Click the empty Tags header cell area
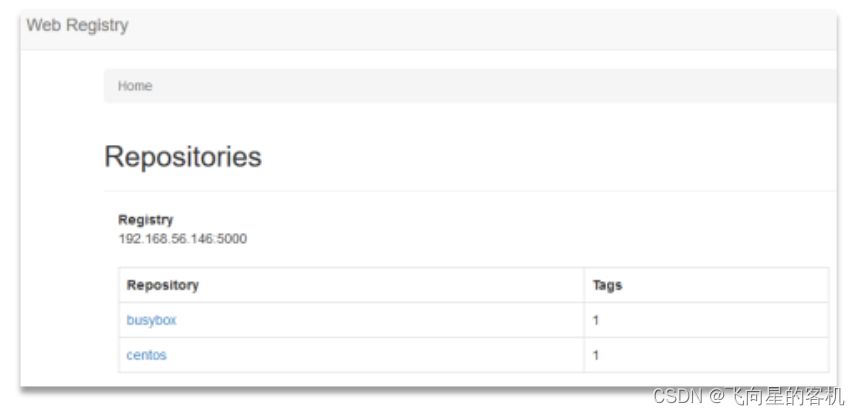The image size is (860, 415). tap(720, 285)
